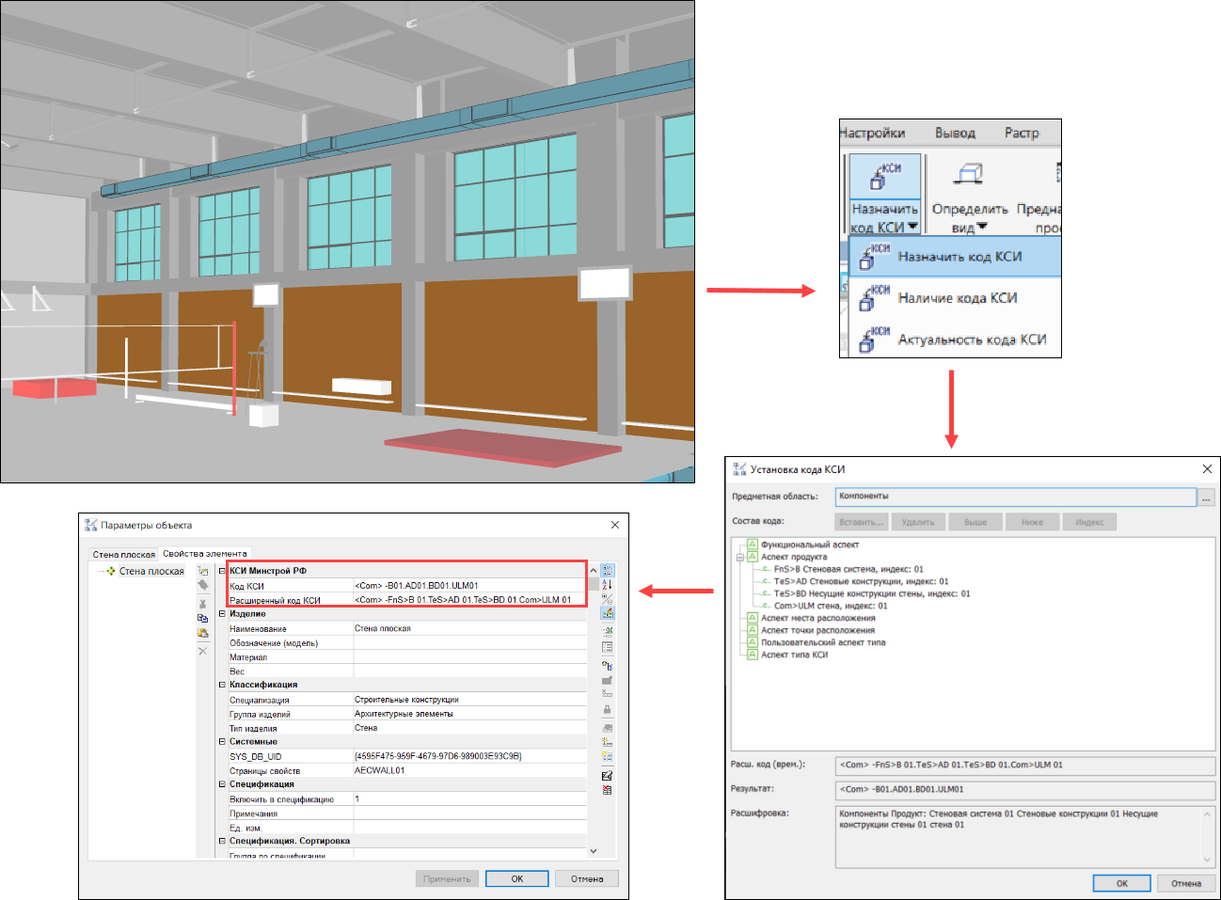The width and height of the screenshot is (1221, 900).
Task: Click OK in Установка кода КСИ dialog
Action: point(1121,883)
